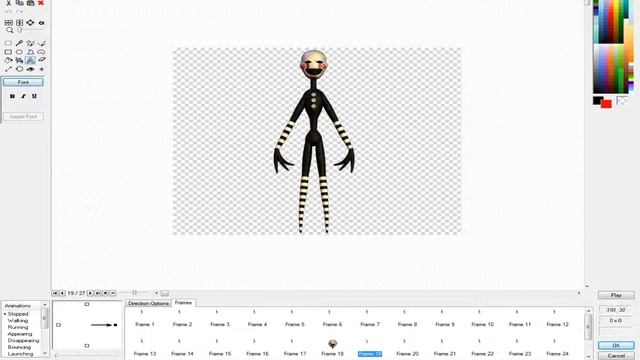The width and height of the screenshot is (640, 360).
Task: Toggle Underline text formatting
Action: pos(34,96)
